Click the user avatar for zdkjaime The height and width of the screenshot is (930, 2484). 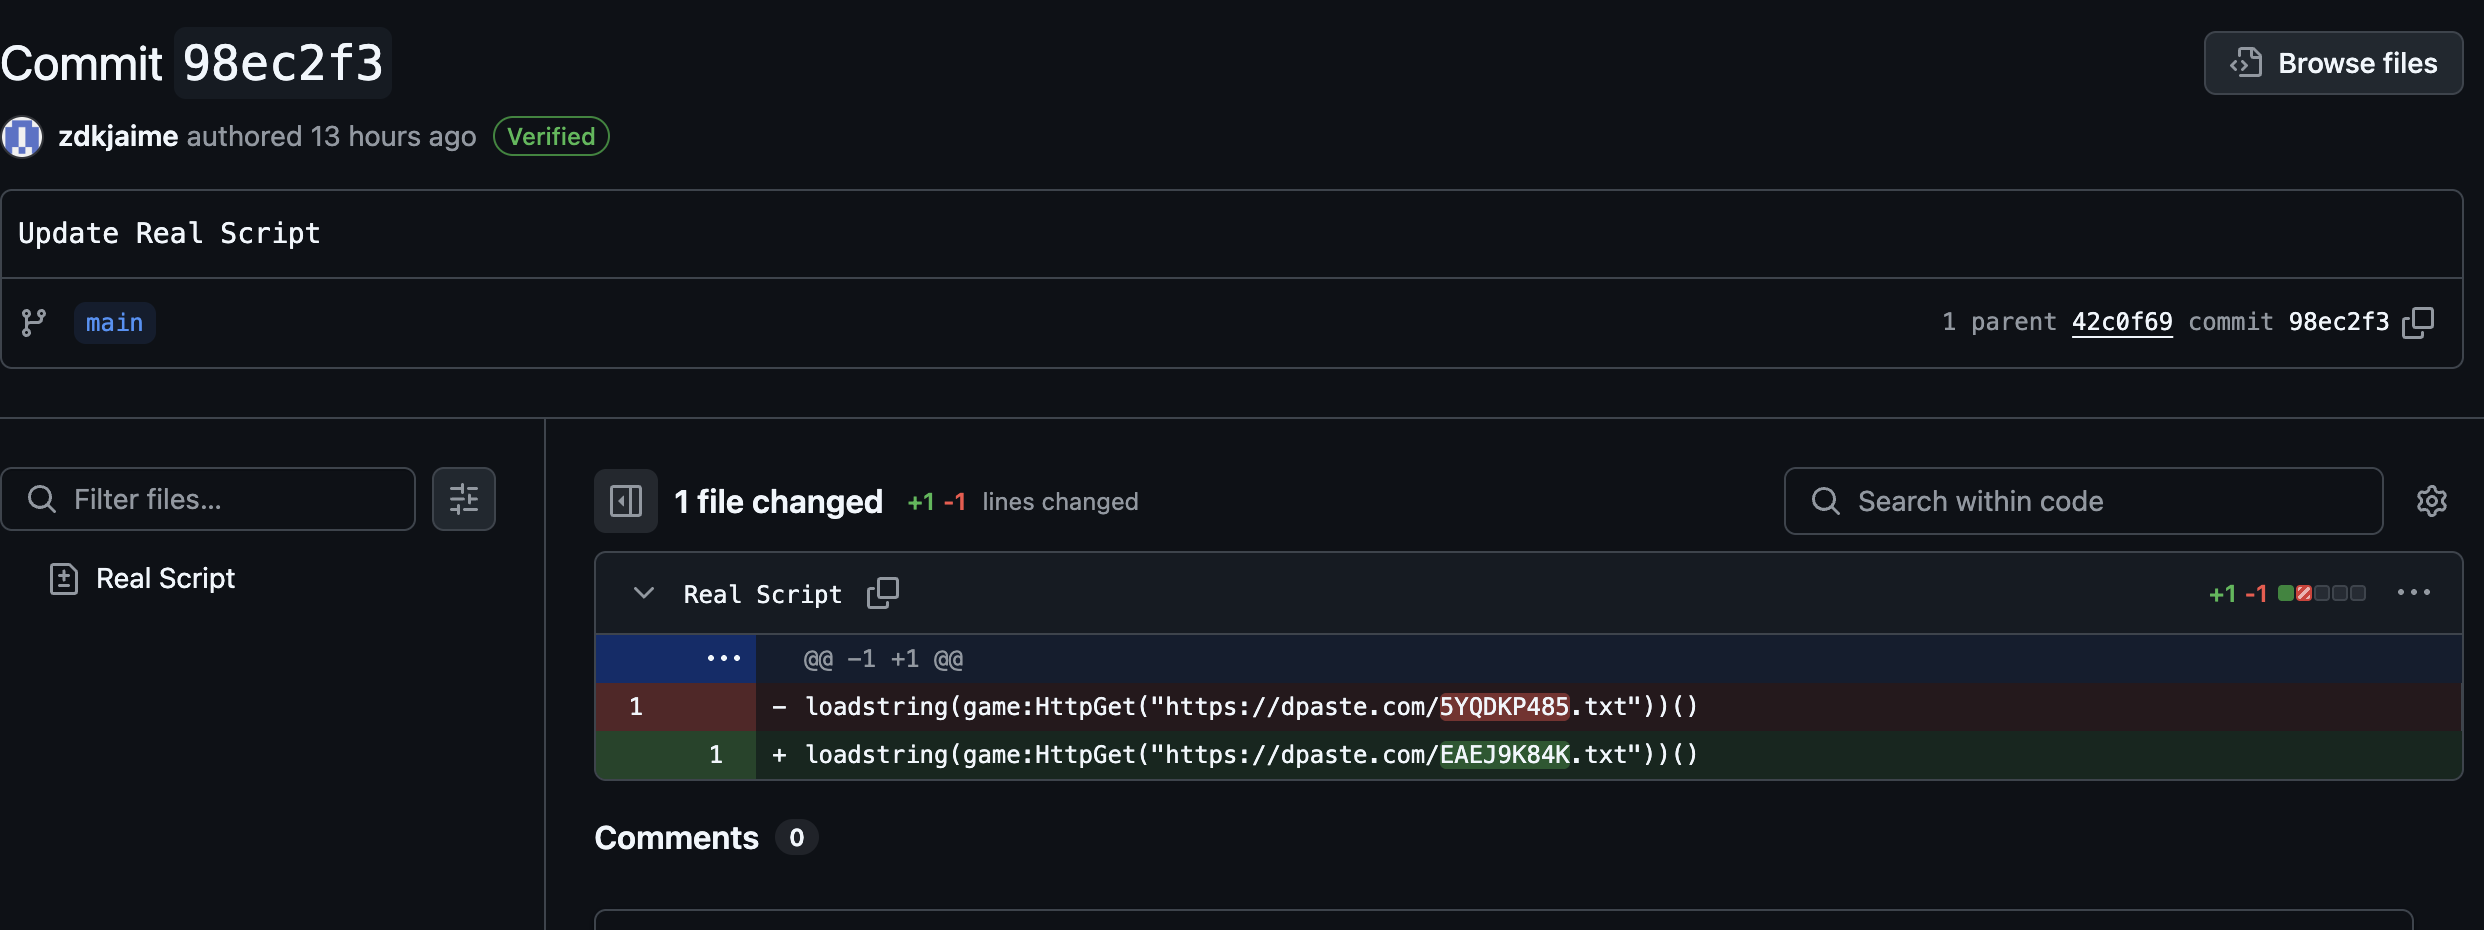[22, 137]
